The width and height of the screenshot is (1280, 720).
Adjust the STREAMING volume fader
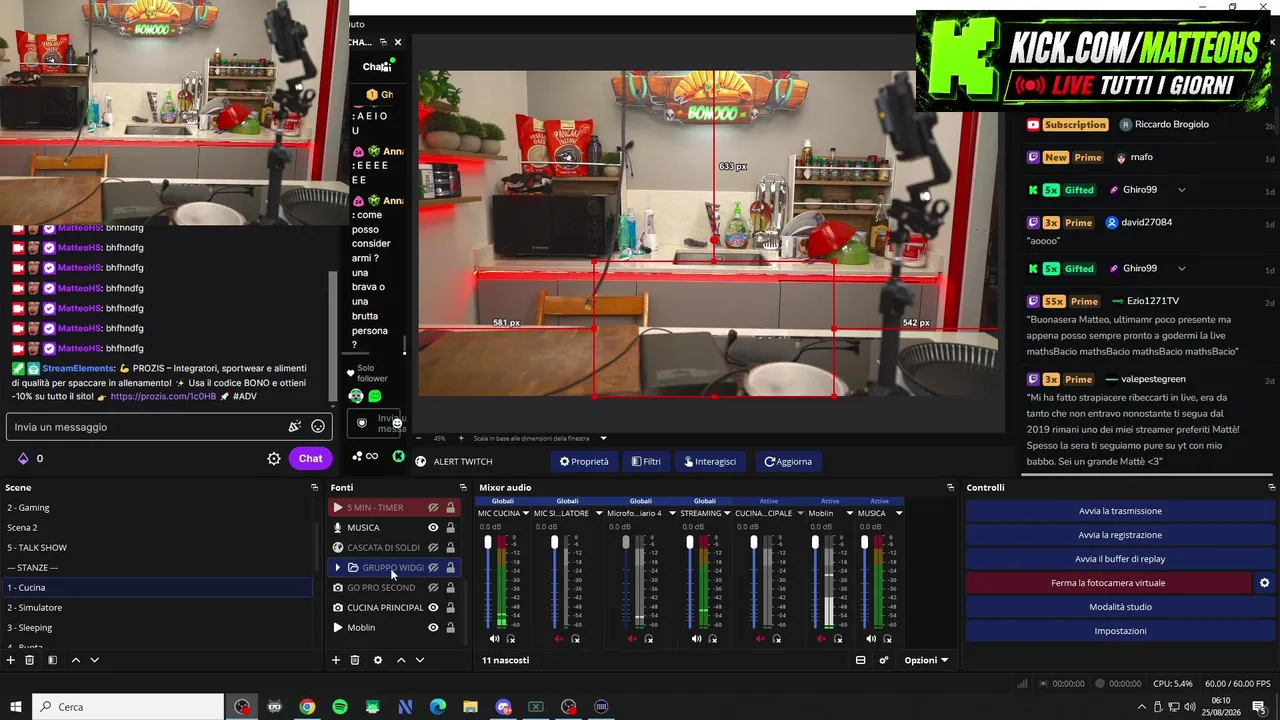click(x=689, y=542)
